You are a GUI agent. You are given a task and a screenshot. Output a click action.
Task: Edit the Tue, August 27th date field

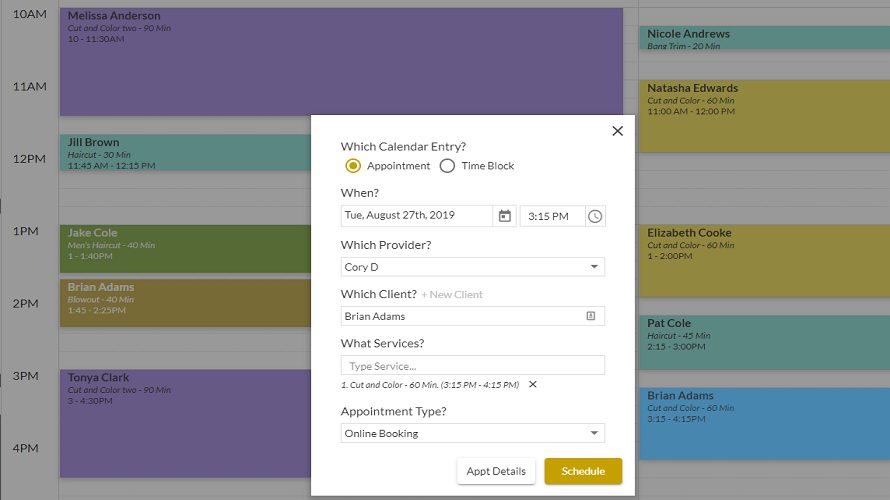point(417,216)
